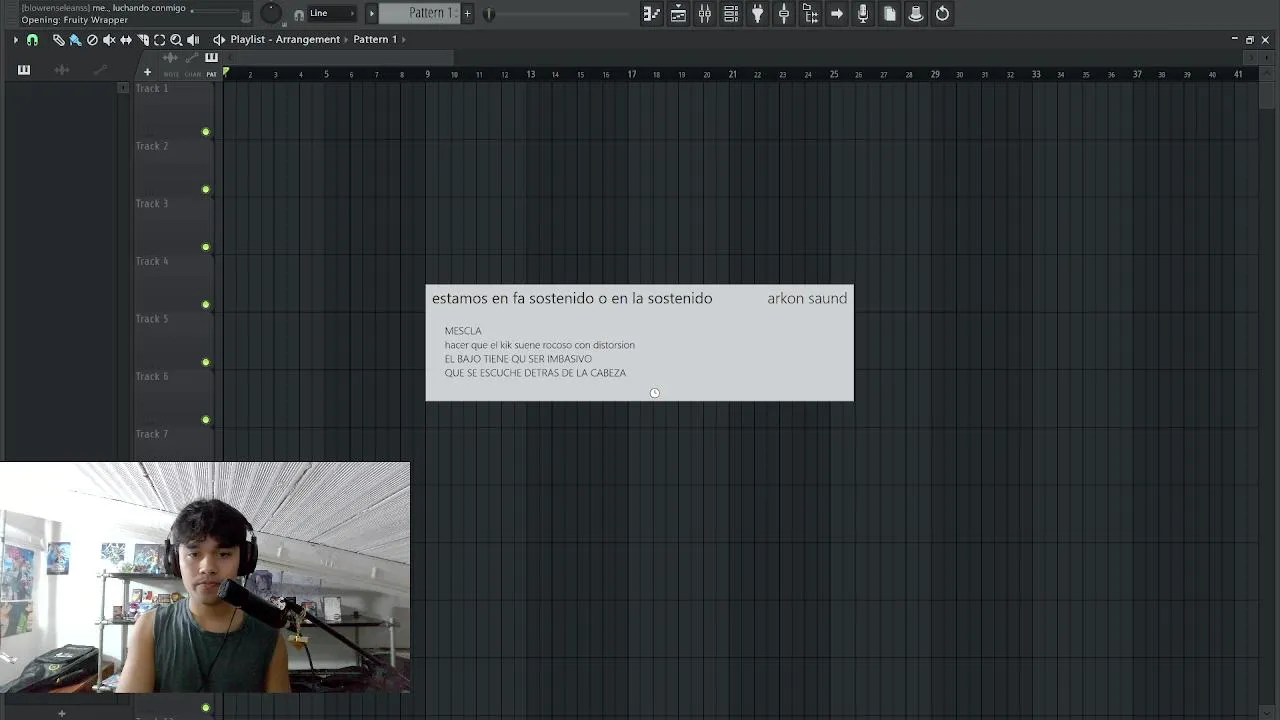Select the Select tool

pyautogui.click(x=159, y=40)
